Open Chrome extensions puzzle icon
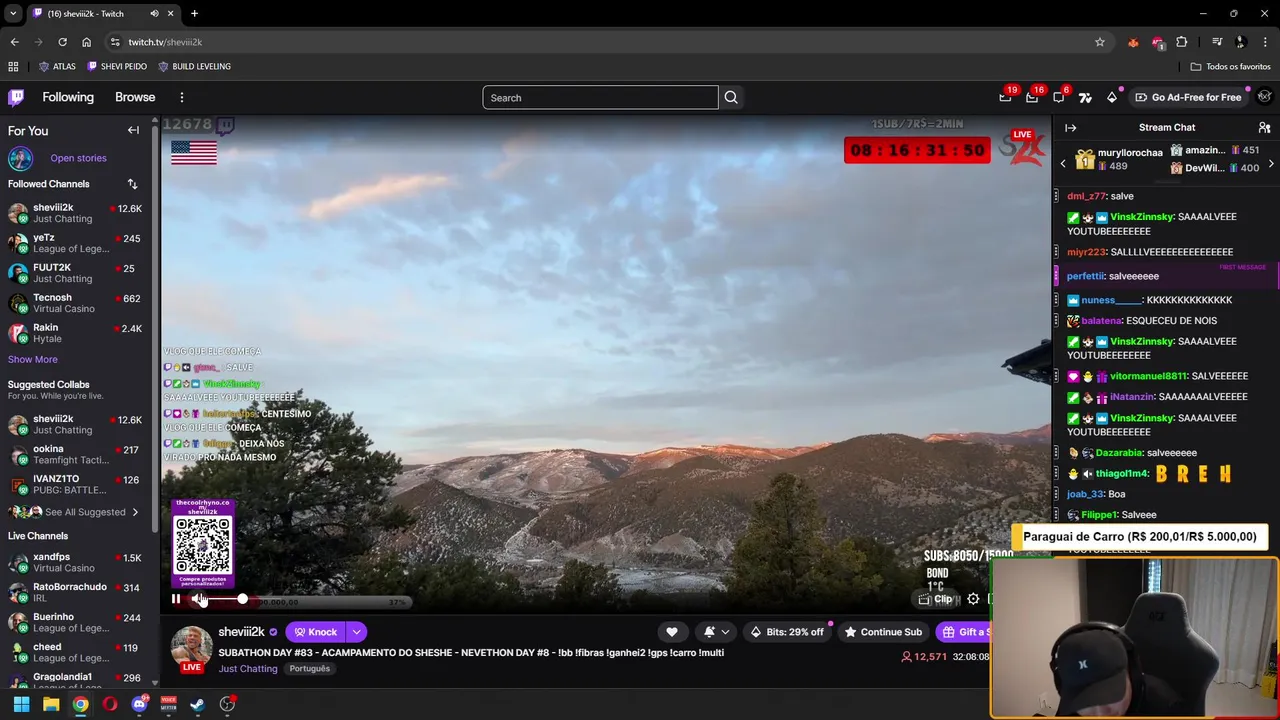The width and height of the screenshot is (1280, 720). 1182,42
